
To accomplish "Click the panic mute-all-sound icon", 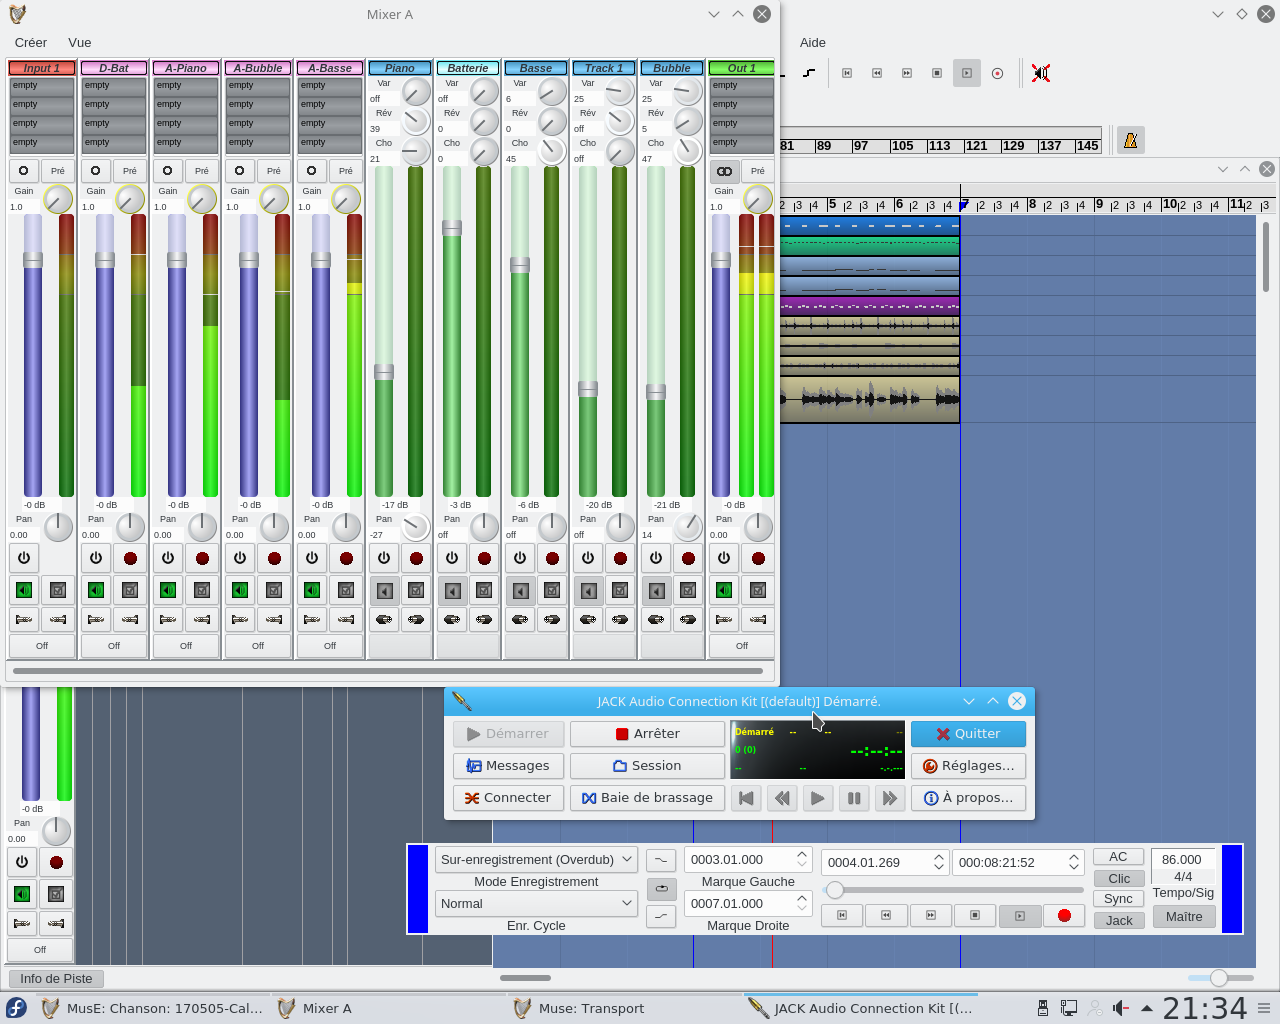I will point(1041,73).
